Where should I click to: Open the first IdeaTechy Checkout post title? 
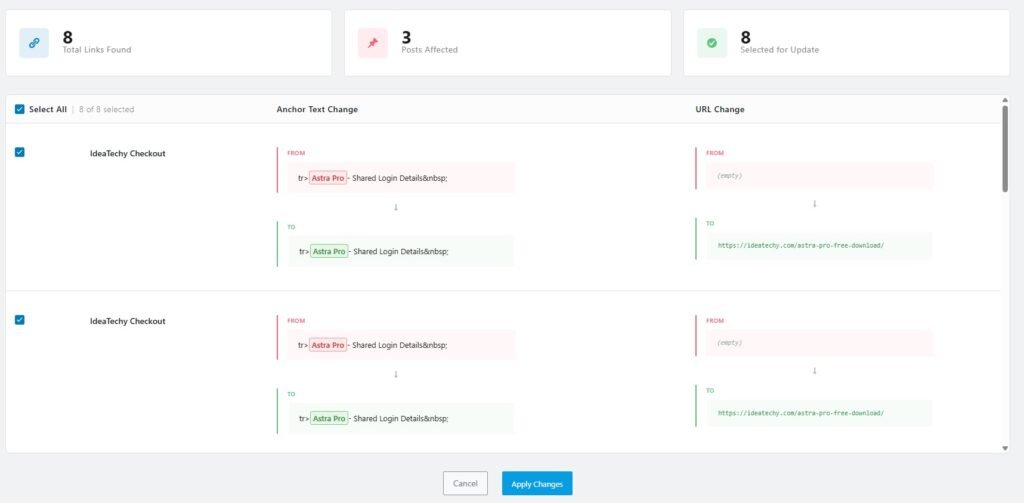[x=128, y=153]
